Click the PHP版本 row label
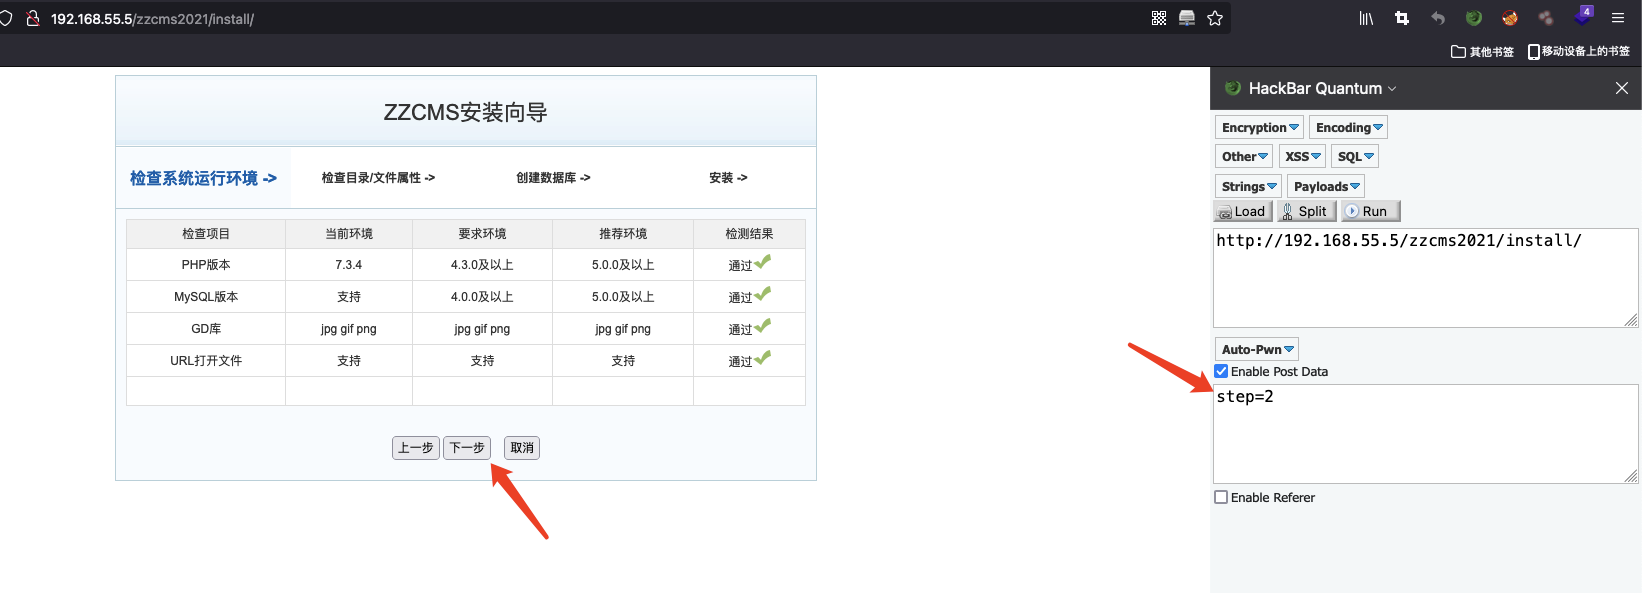The width and height of the screenshot is (1642, 593). (x=206, y=265)
